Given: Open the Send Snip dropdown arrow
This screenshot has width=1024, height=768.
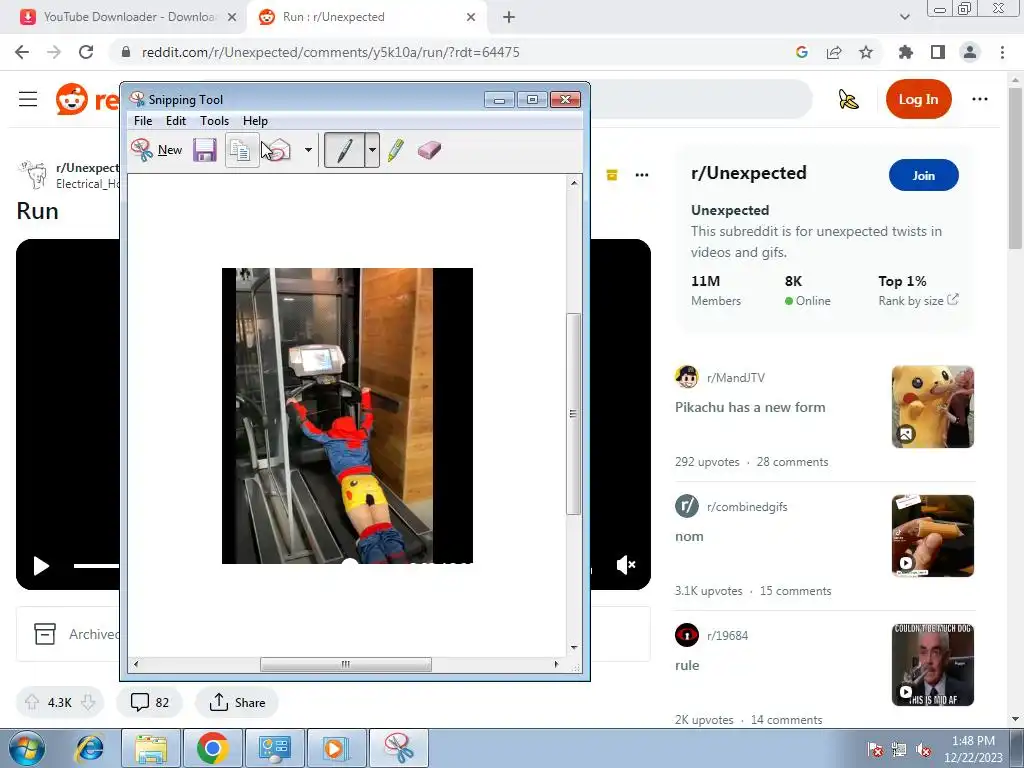Looking at the screenshot, I should pos(308,150).
